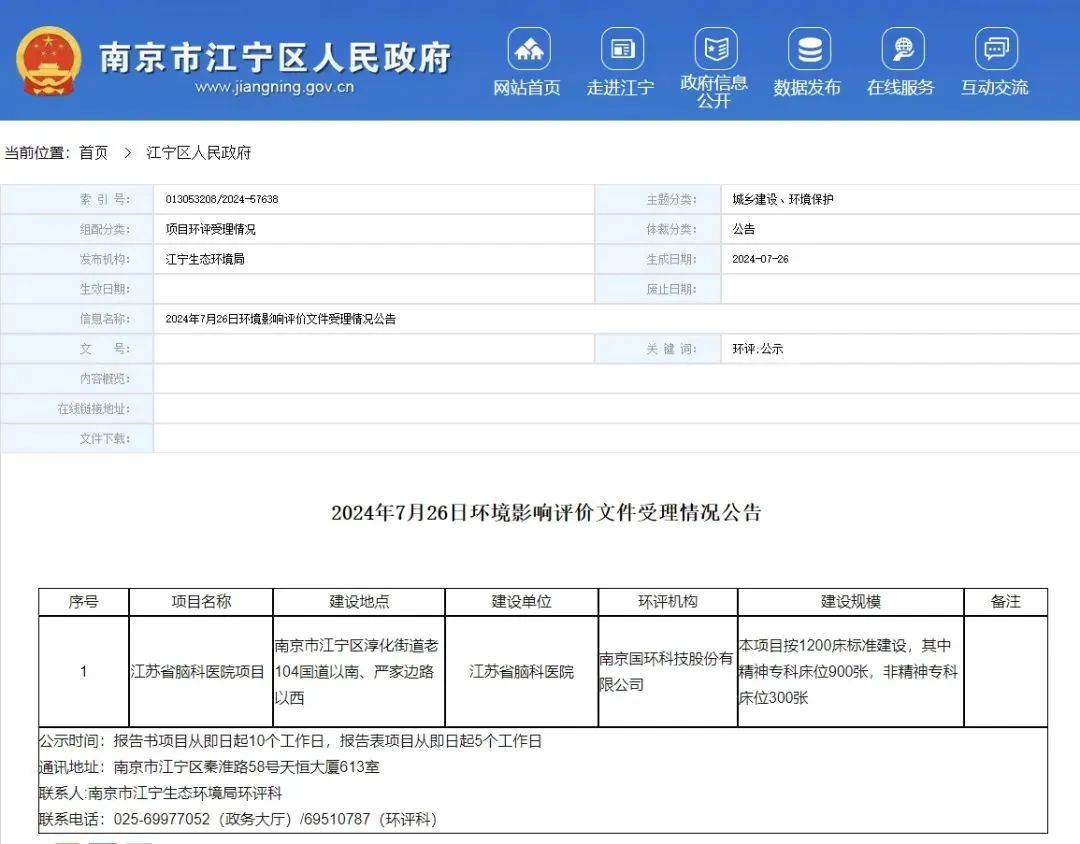Click the site title 南京市江宁区人民政府

(276, 57)
